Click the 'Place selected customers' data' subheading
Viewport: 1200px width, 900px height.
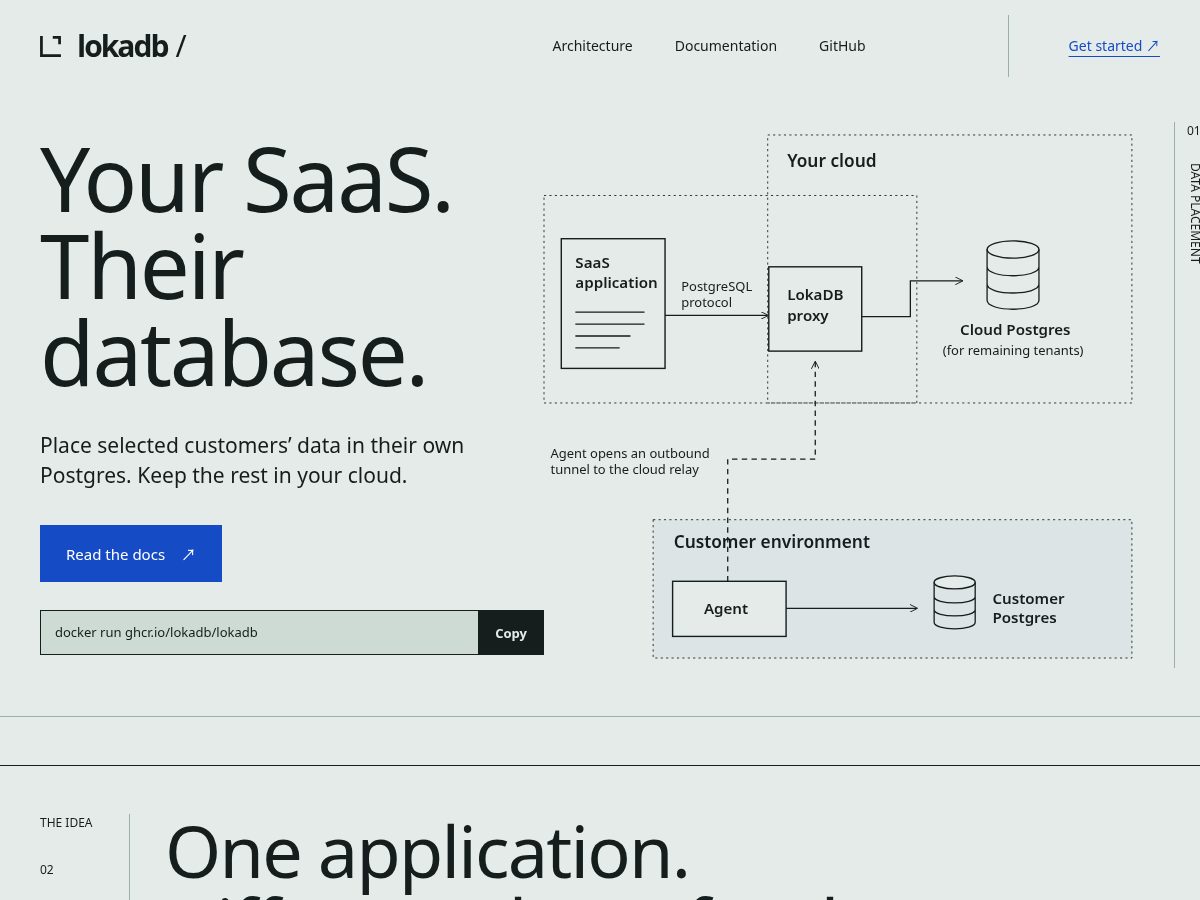click(x=252, y=460)
